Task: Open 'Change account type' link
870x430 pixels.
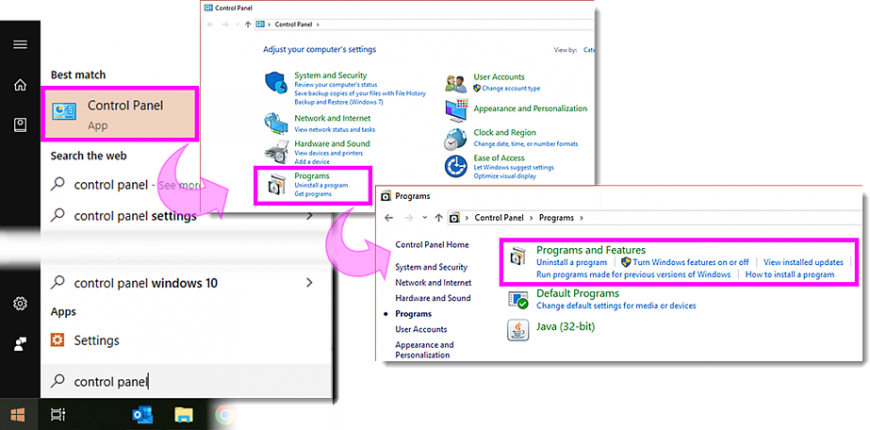Action: pyautogui.click(x=510, y=88)
